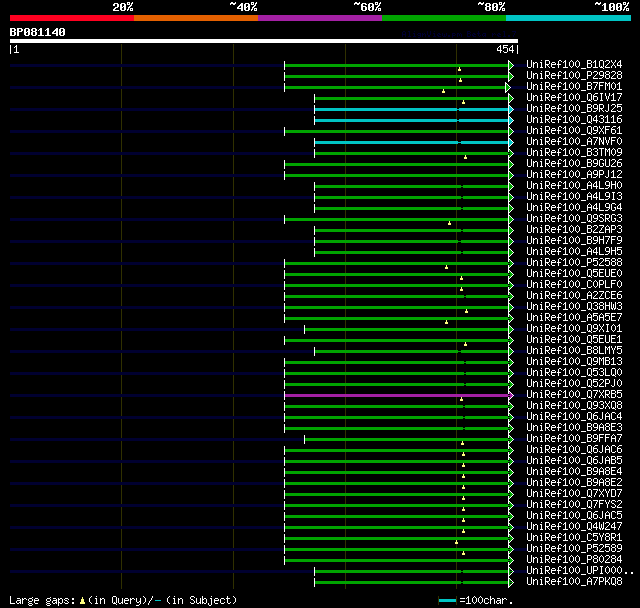
Task: Open the UniRef100_Q9XI01 hit label
Action: (x=574, y=328)
